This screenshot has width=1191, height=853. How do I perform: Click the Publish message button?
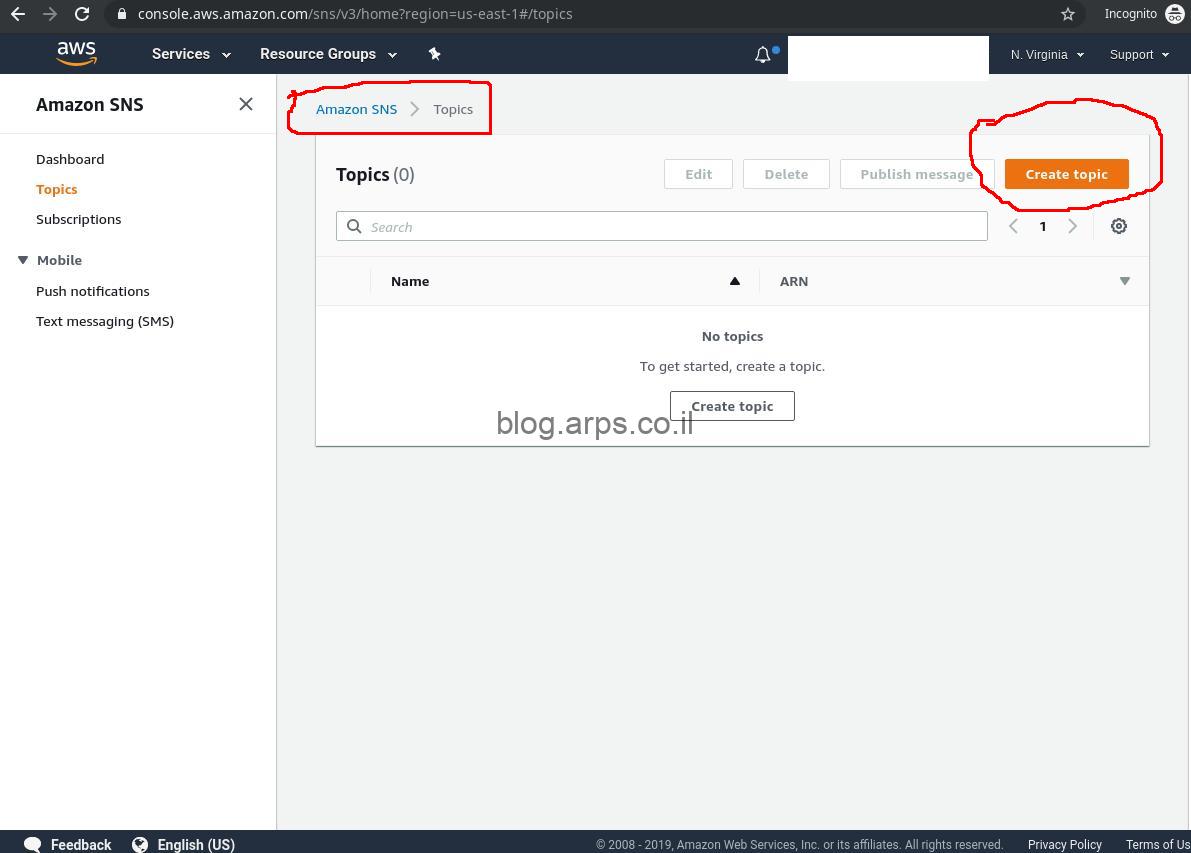(916, 174)
